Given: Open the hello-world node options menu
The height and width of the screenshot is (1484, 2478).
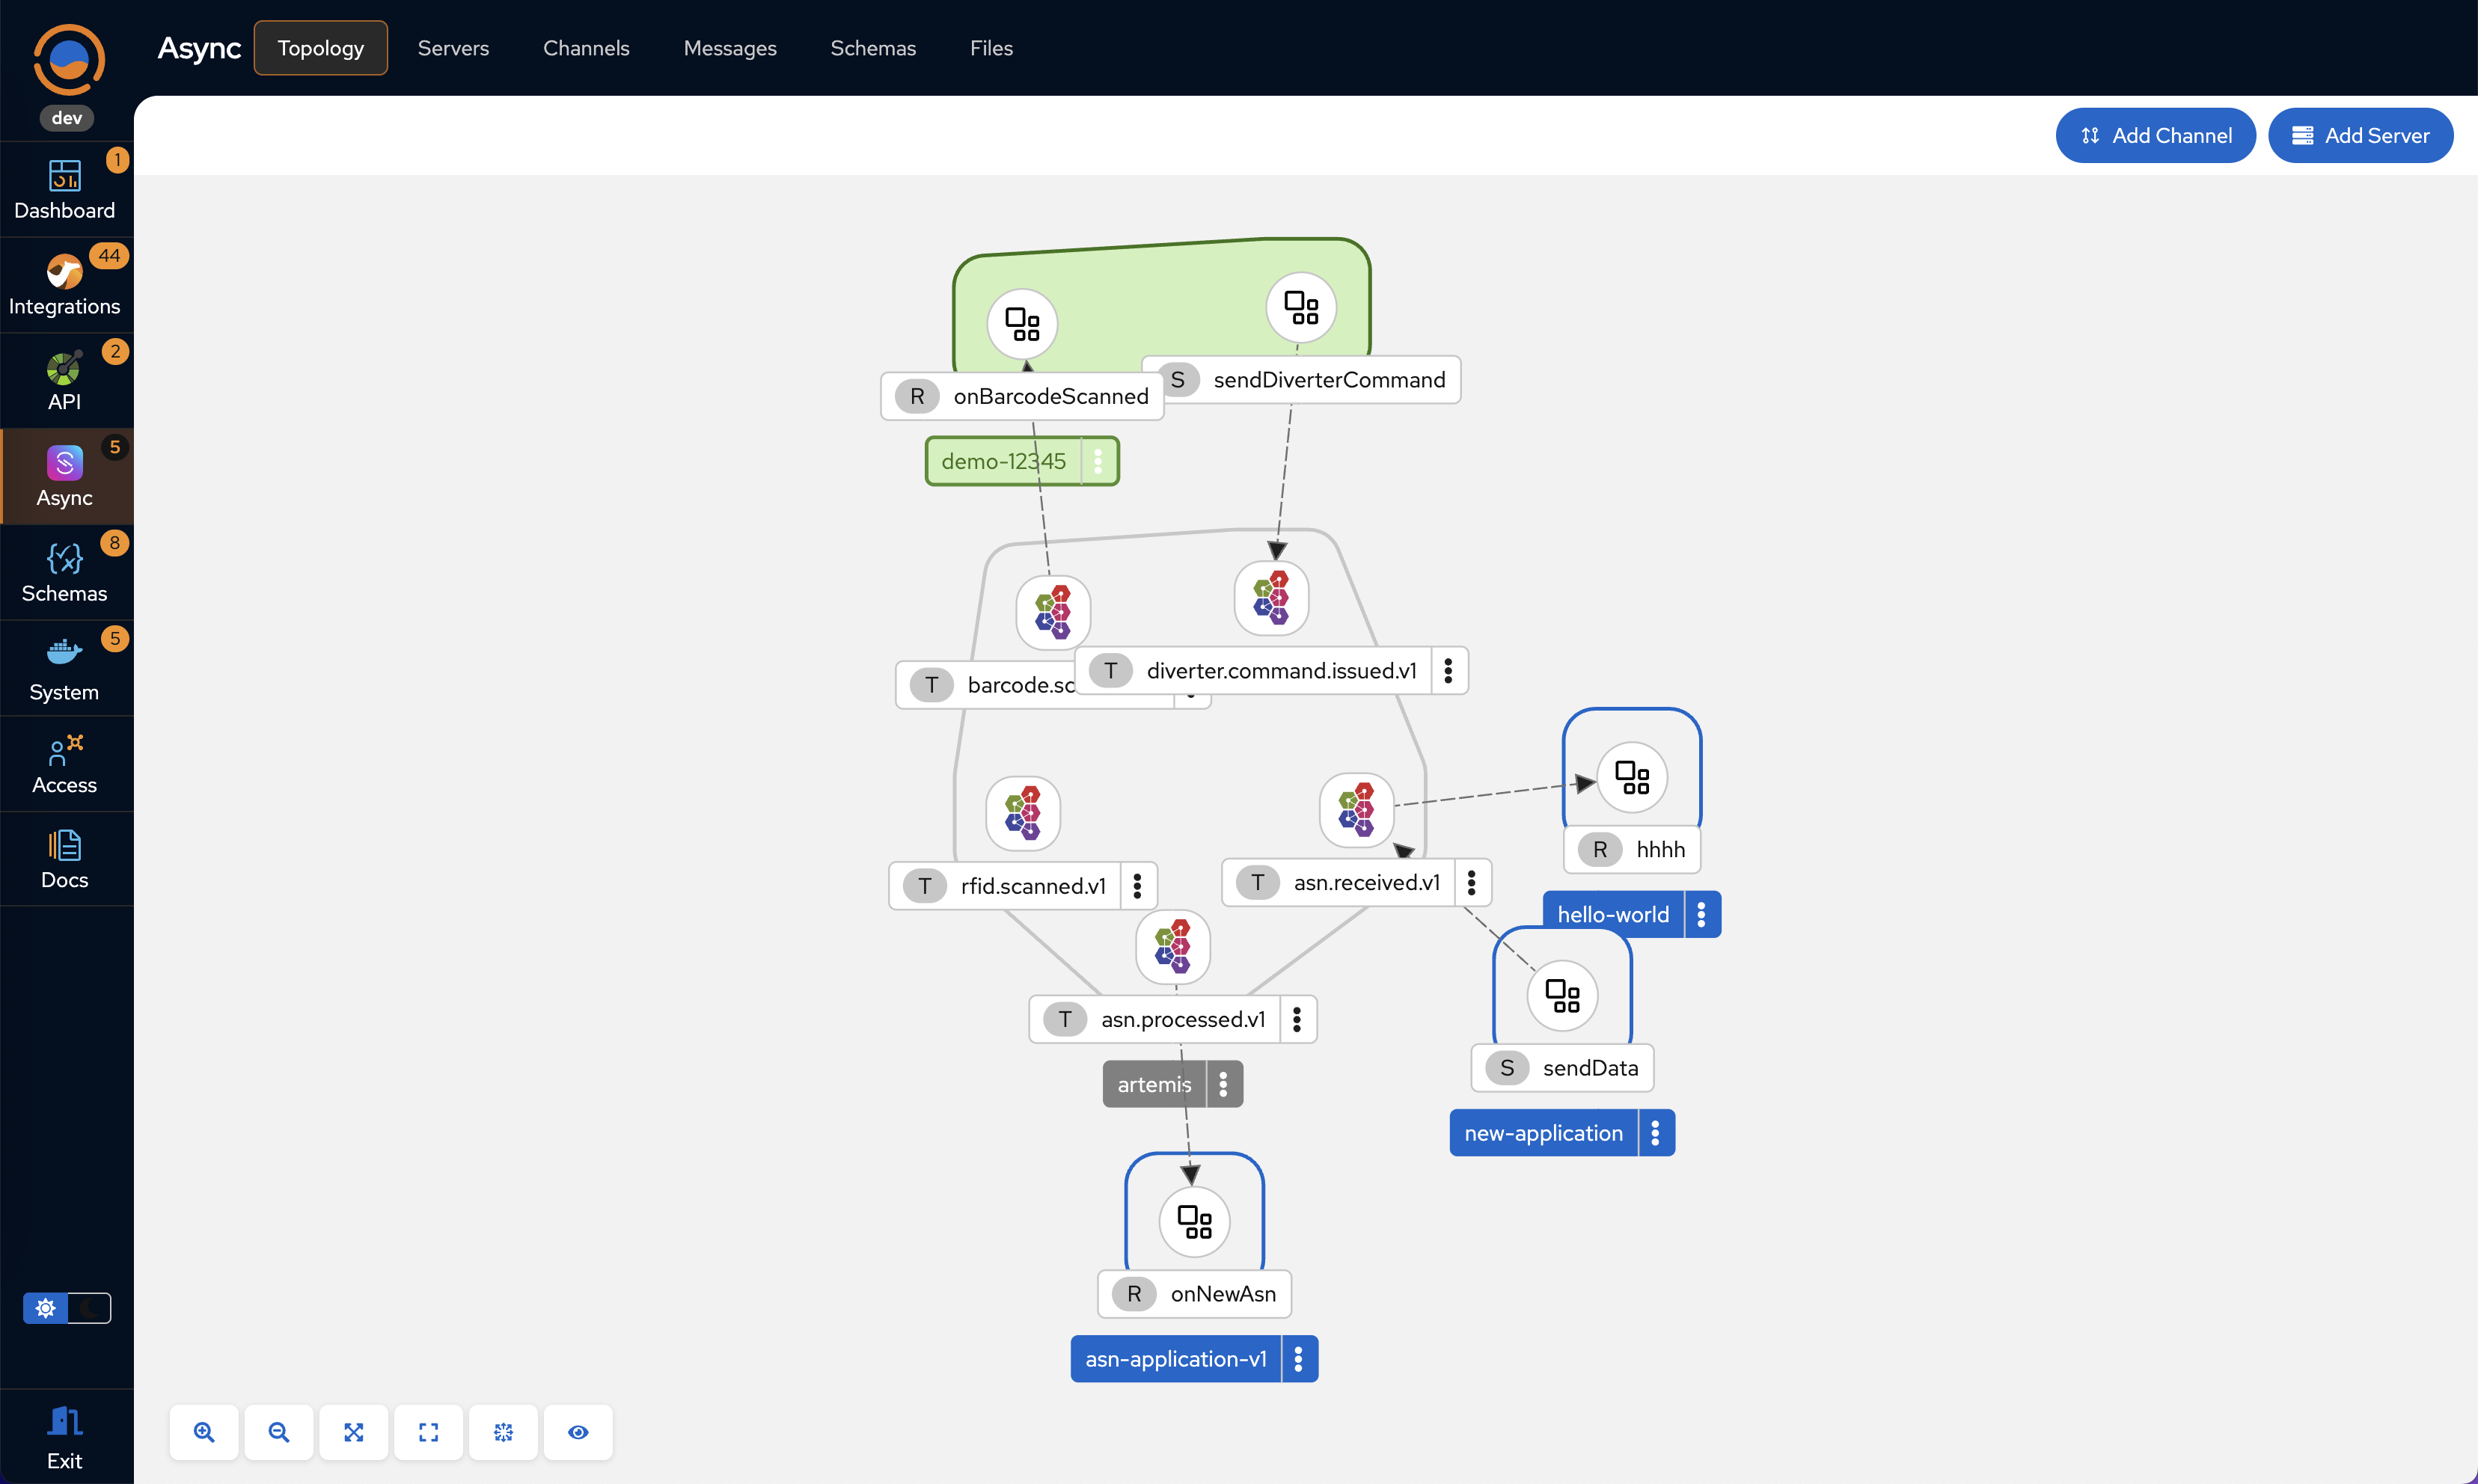Looking at the screenshot, I should coord(1701,913).
